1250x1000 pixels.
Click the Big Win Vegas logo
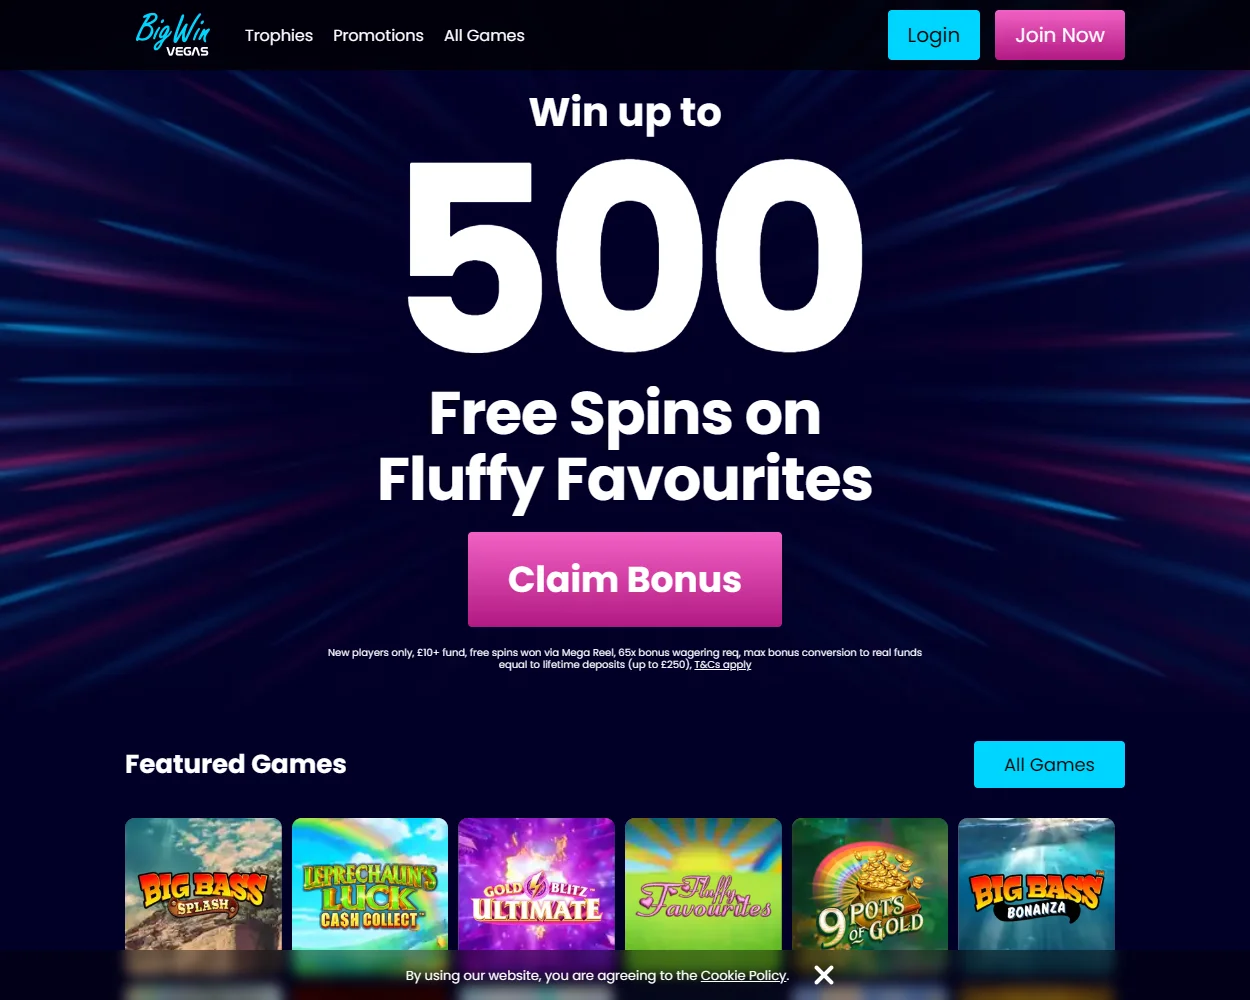(x=172, y=34)
